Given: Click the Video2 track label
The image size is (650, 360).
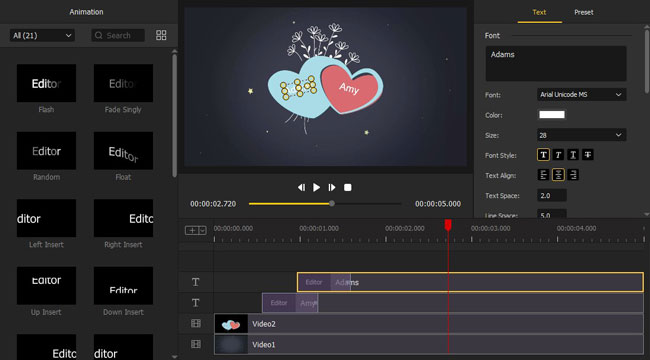Looking at the screenshot, I should click(x=264, y=324).
